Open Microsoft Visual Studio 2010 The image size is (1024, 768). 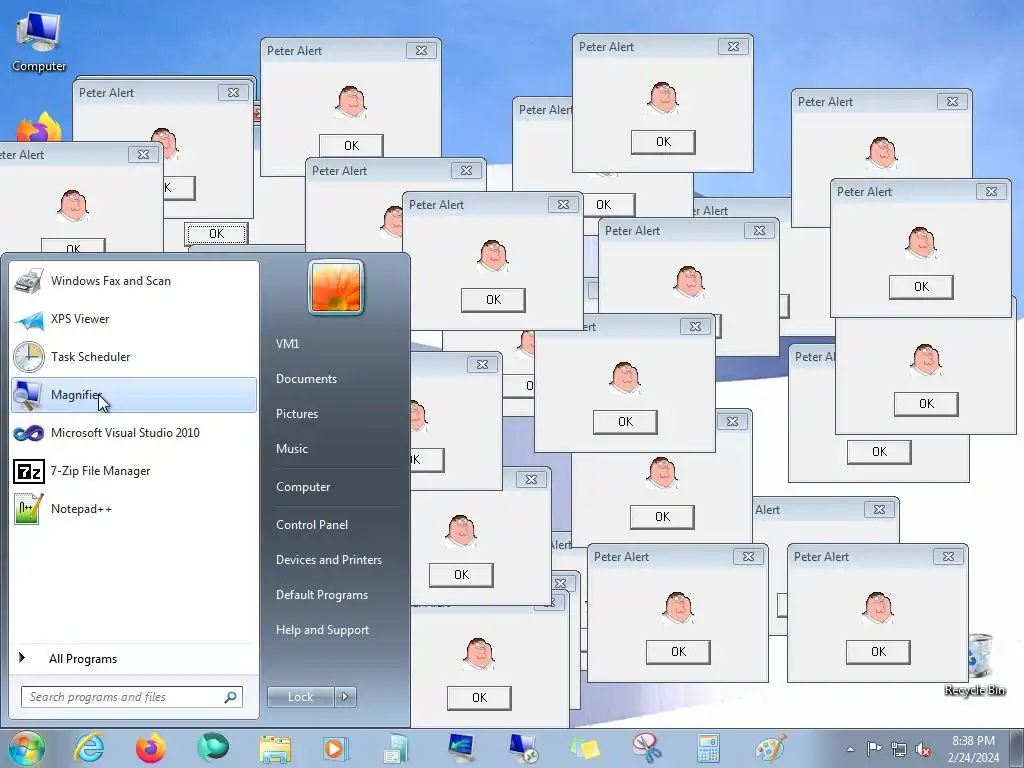tap(134, 432)
